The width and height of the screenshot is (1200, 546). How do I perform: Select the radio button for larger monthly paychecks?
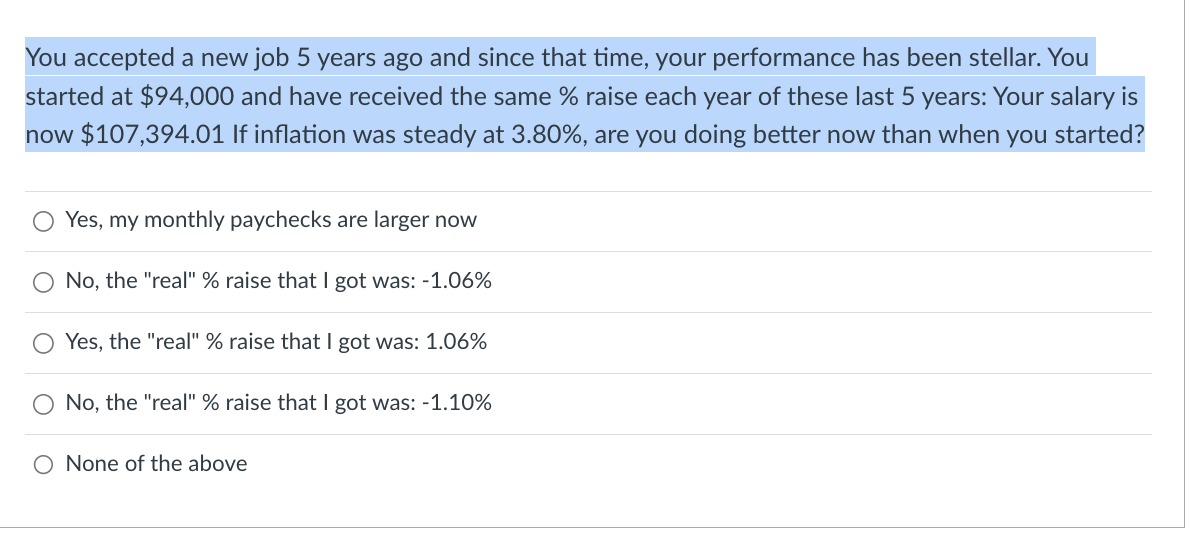(42, 221)
